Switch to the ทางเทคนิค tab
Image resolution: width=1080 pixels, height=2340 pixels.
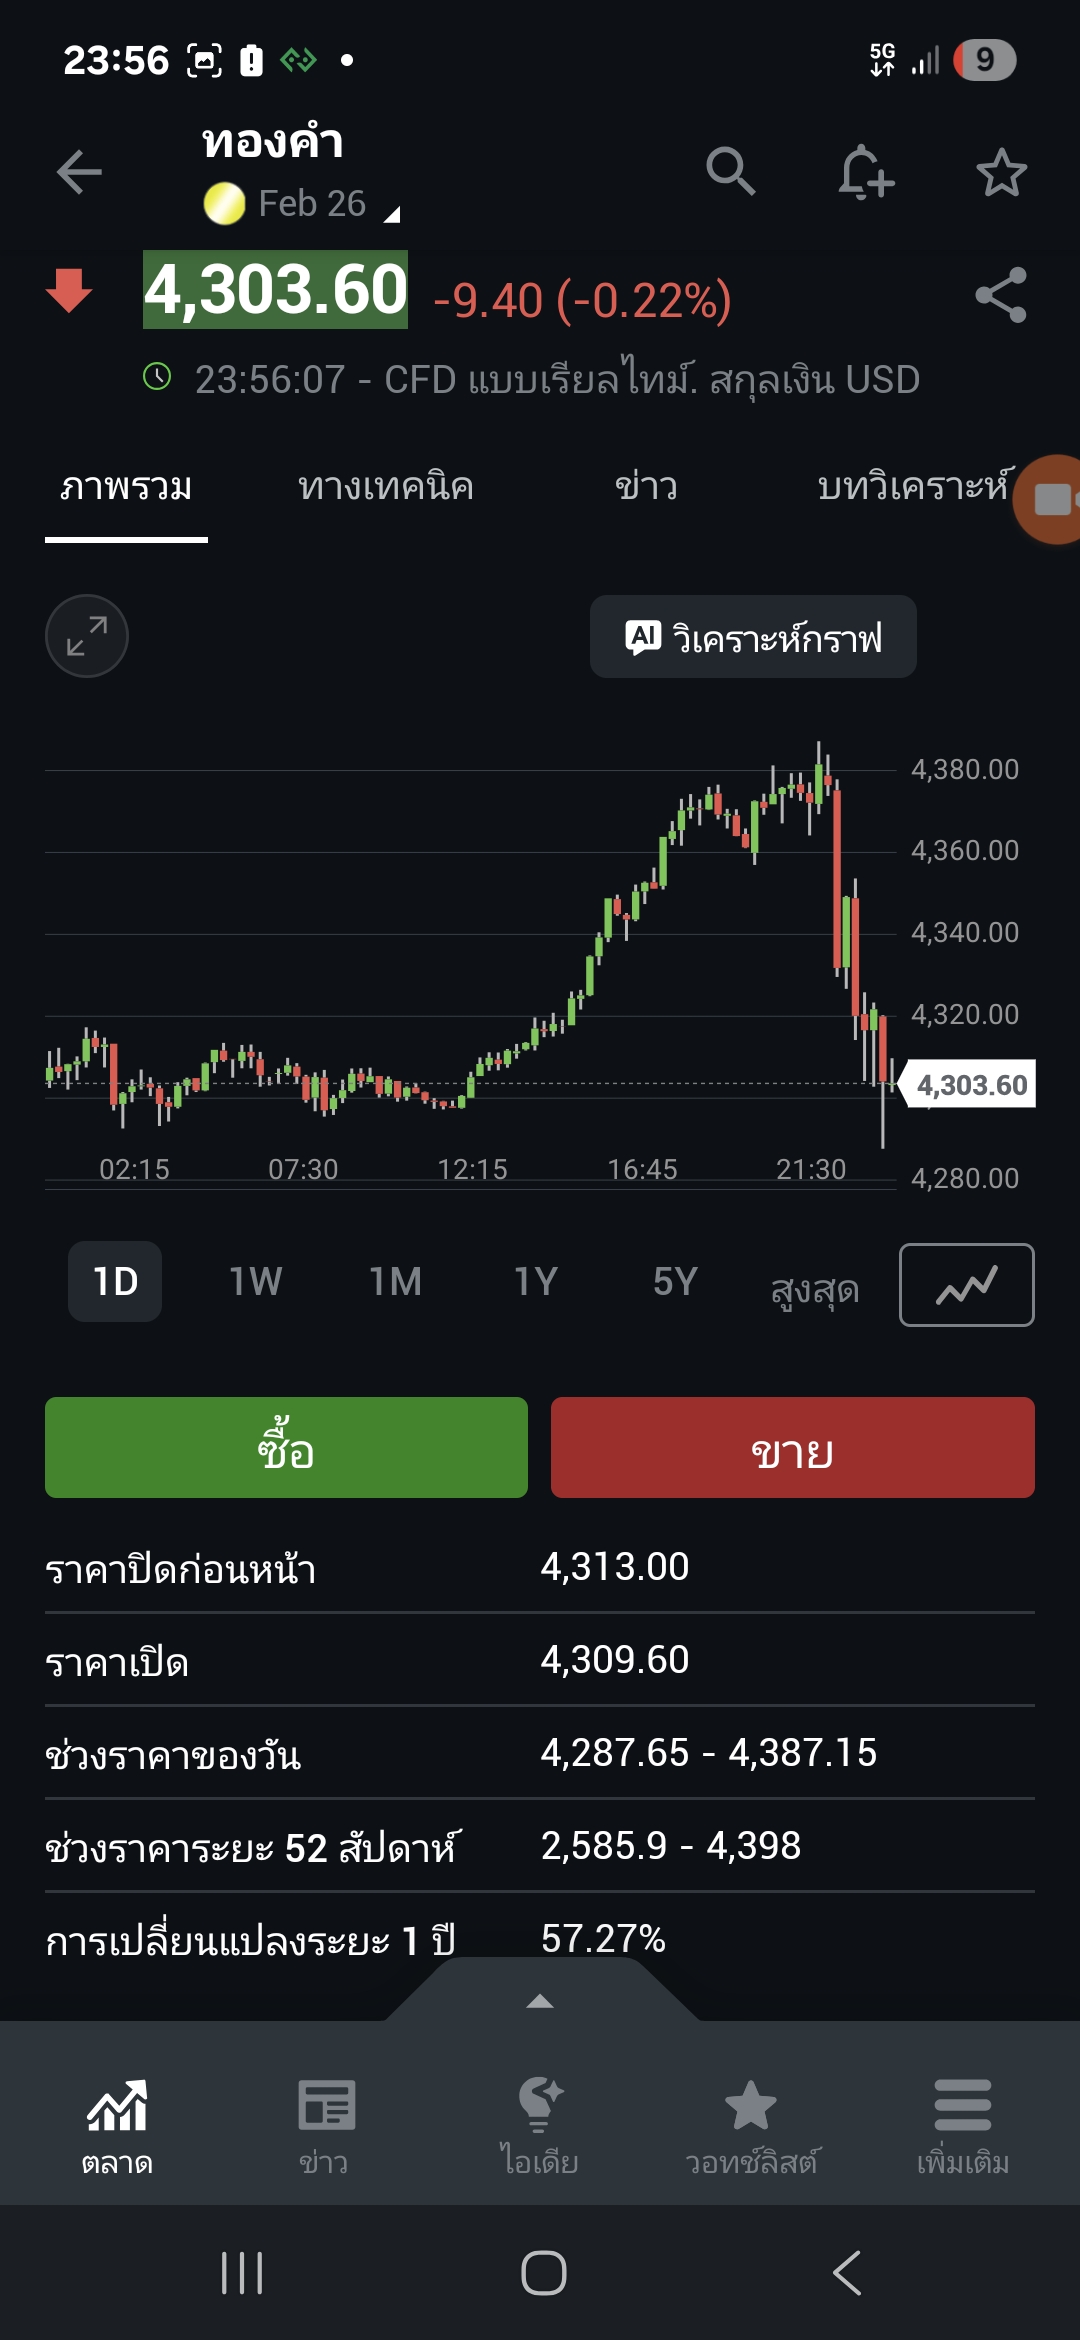click(x=386, y=487)
